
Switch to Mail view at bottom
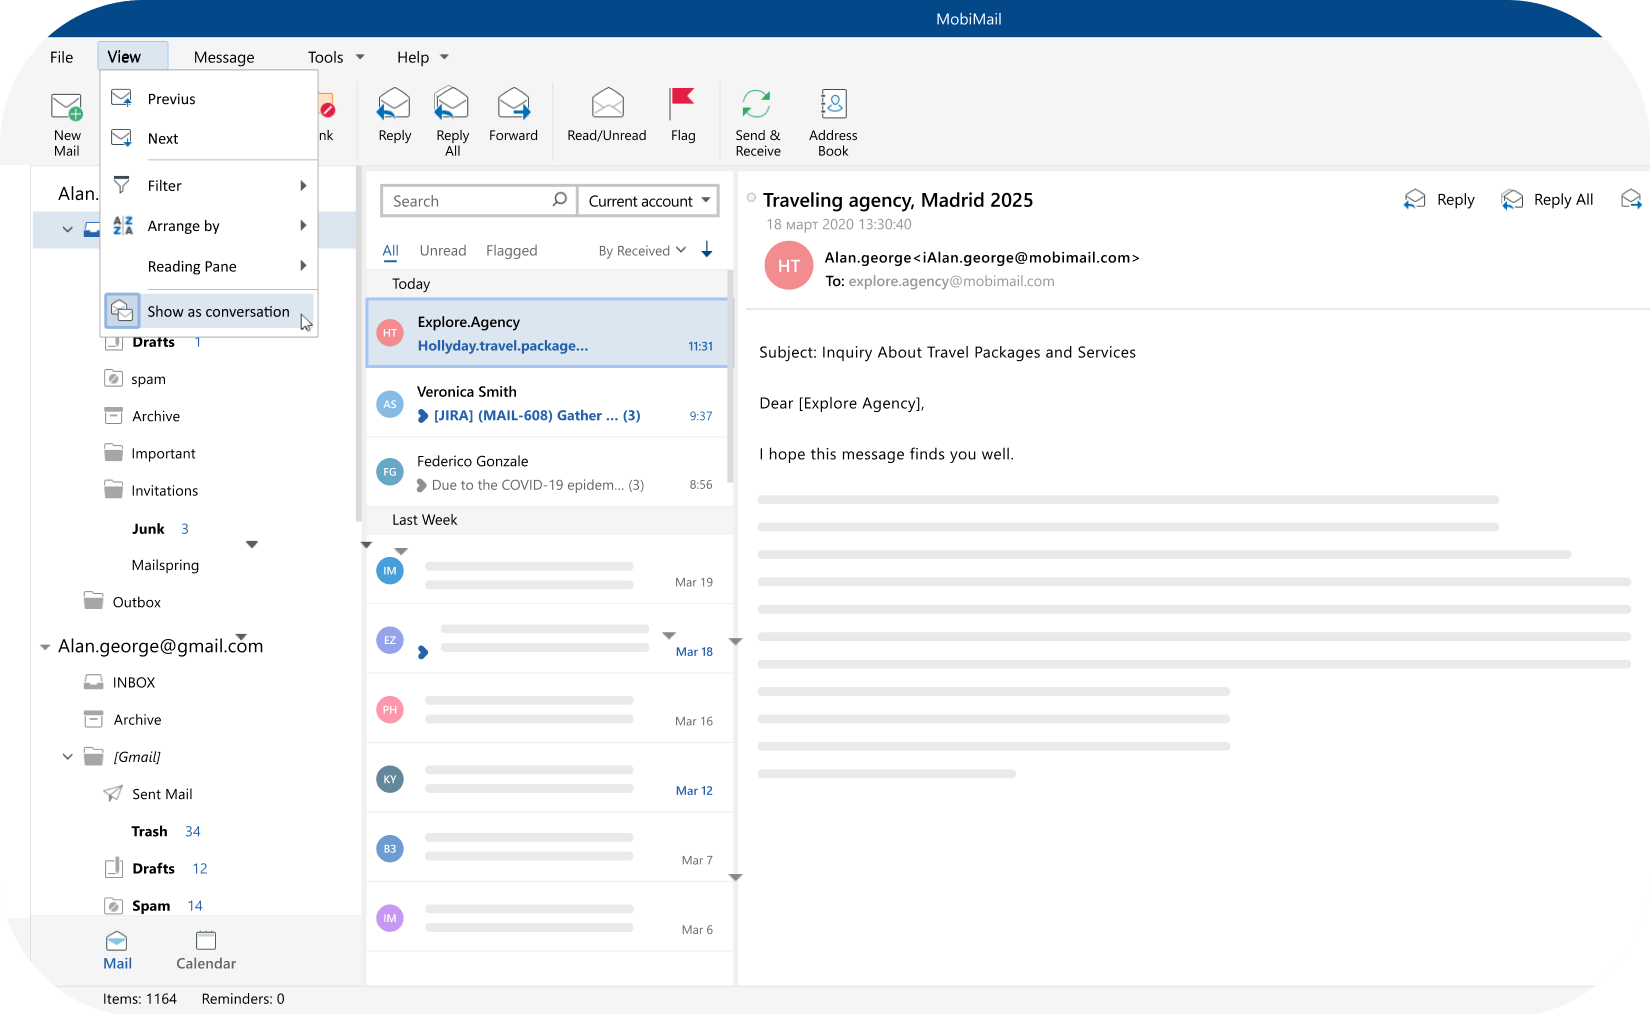point(117,951)
